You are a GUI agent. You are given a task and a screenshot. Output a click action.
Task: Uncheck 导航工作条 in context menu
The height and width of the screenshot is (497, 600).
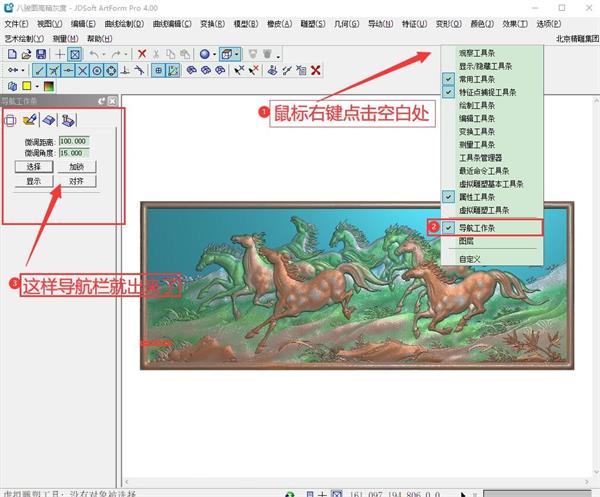pos(492,228)
